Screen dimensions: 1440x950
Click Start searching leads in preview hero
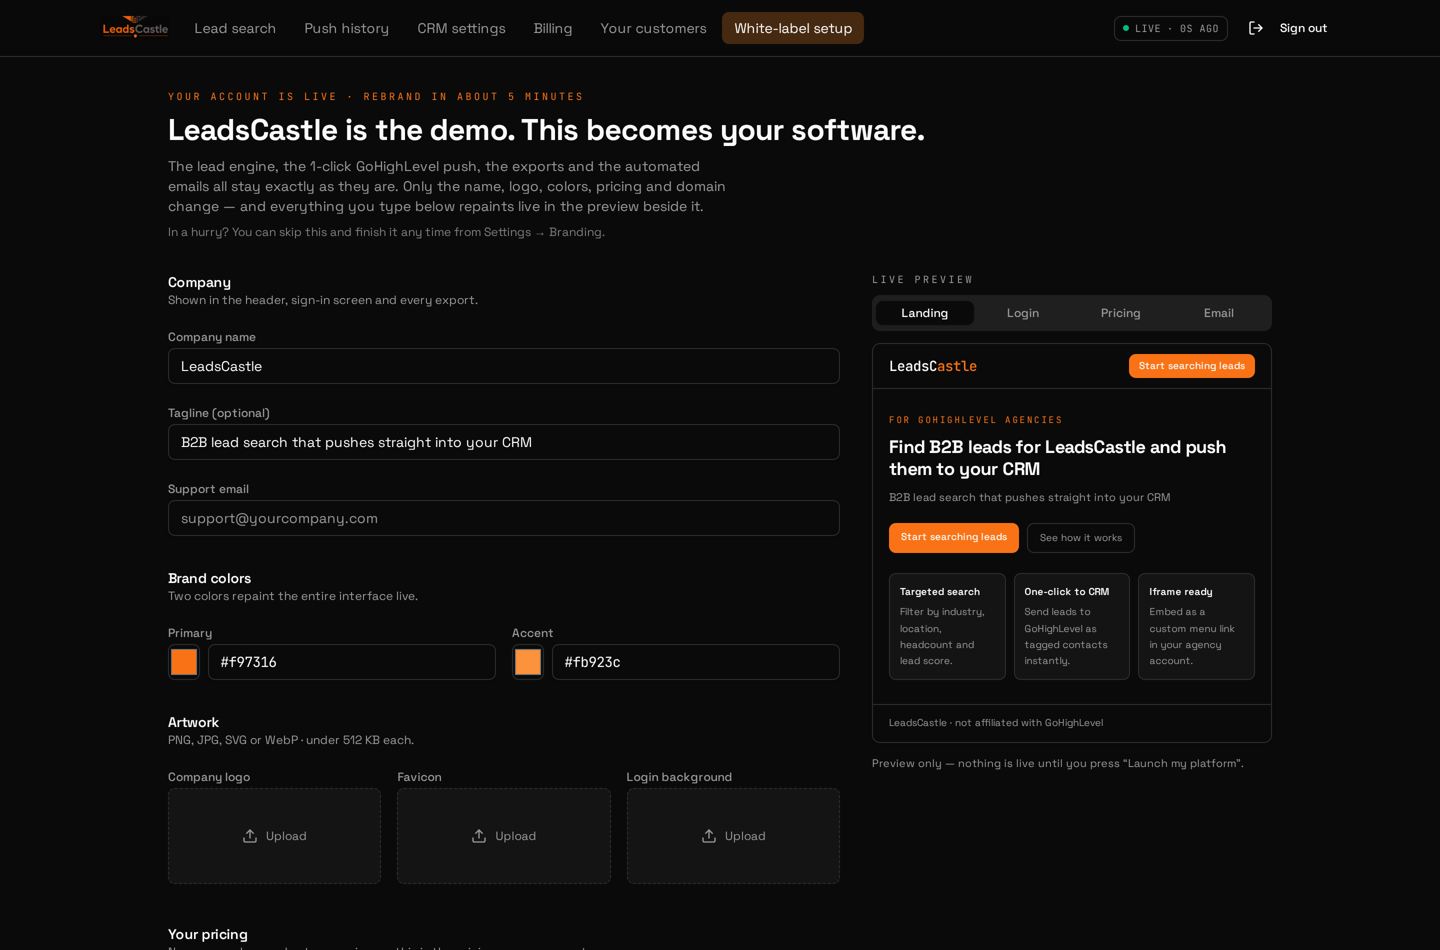[x=954, y=538]
